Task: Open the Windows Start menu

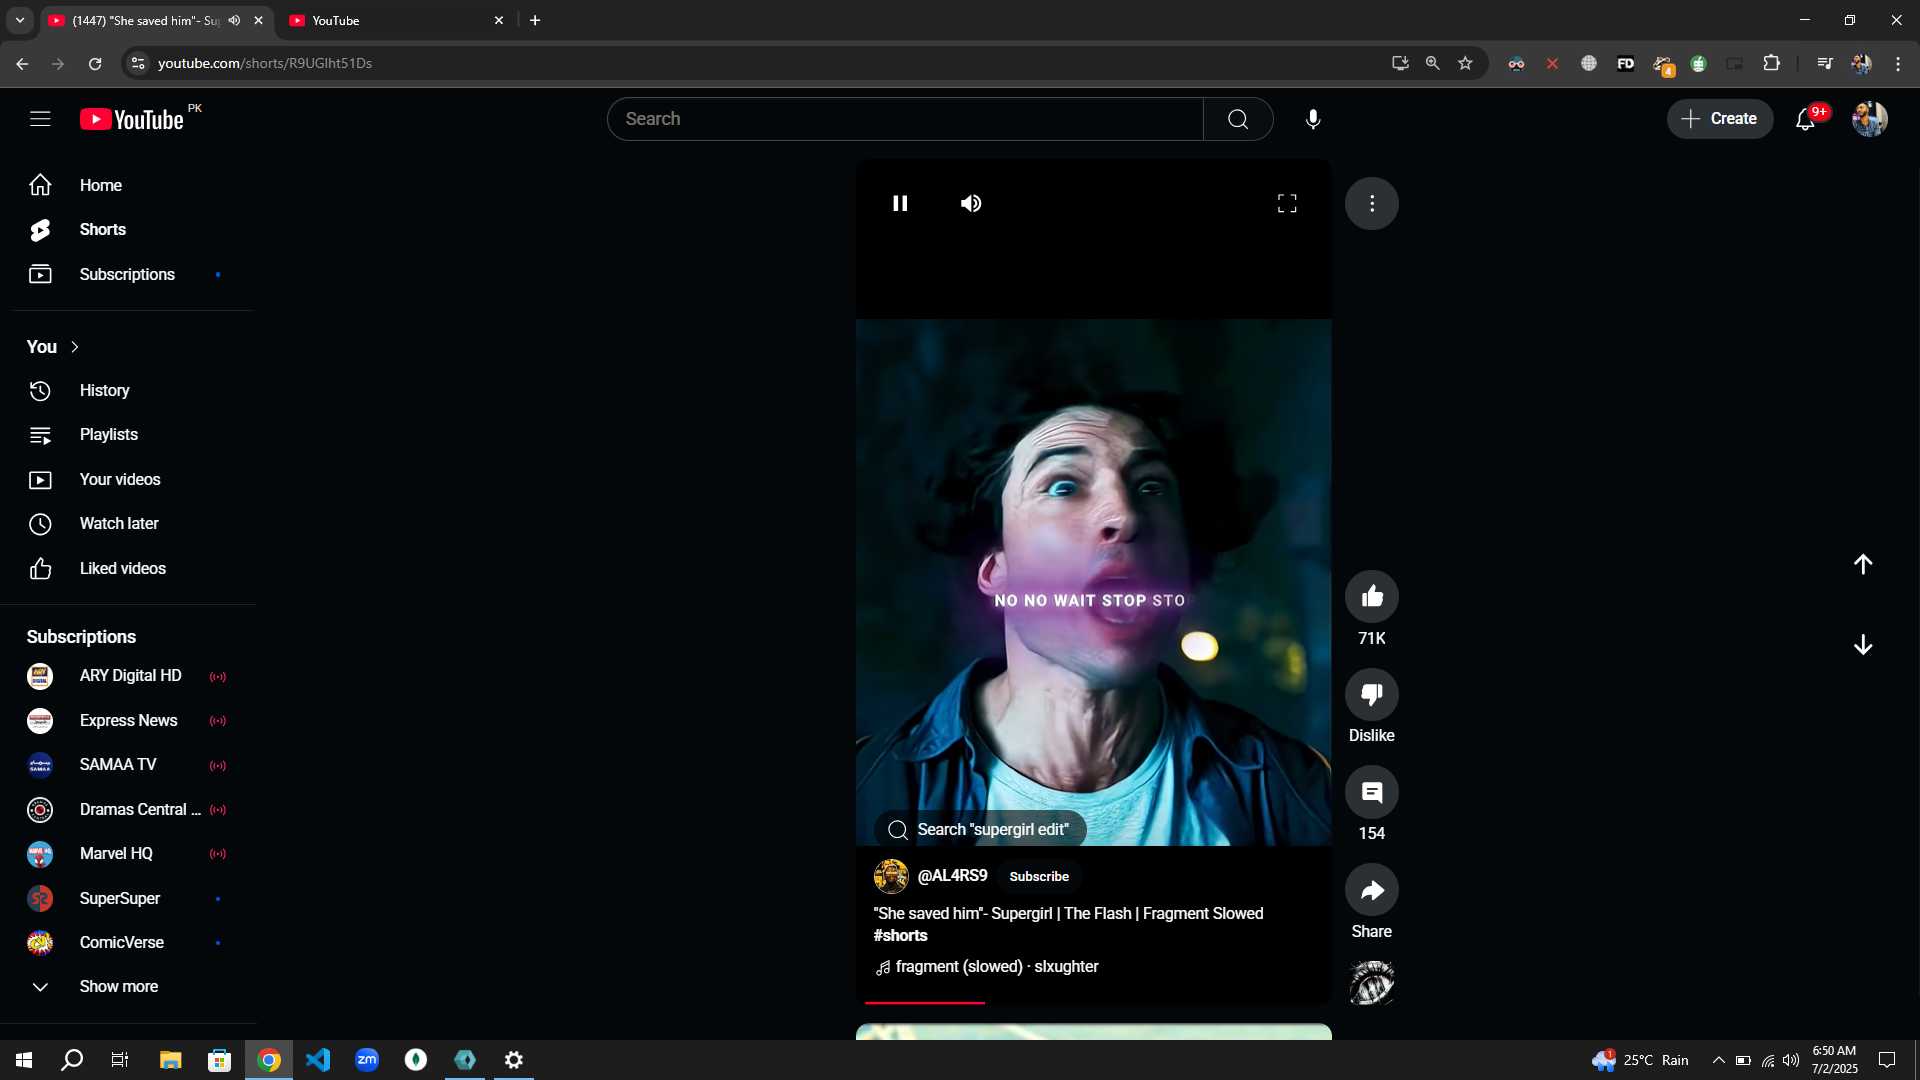Action: pyautogui.click(x=24, y=1060)
